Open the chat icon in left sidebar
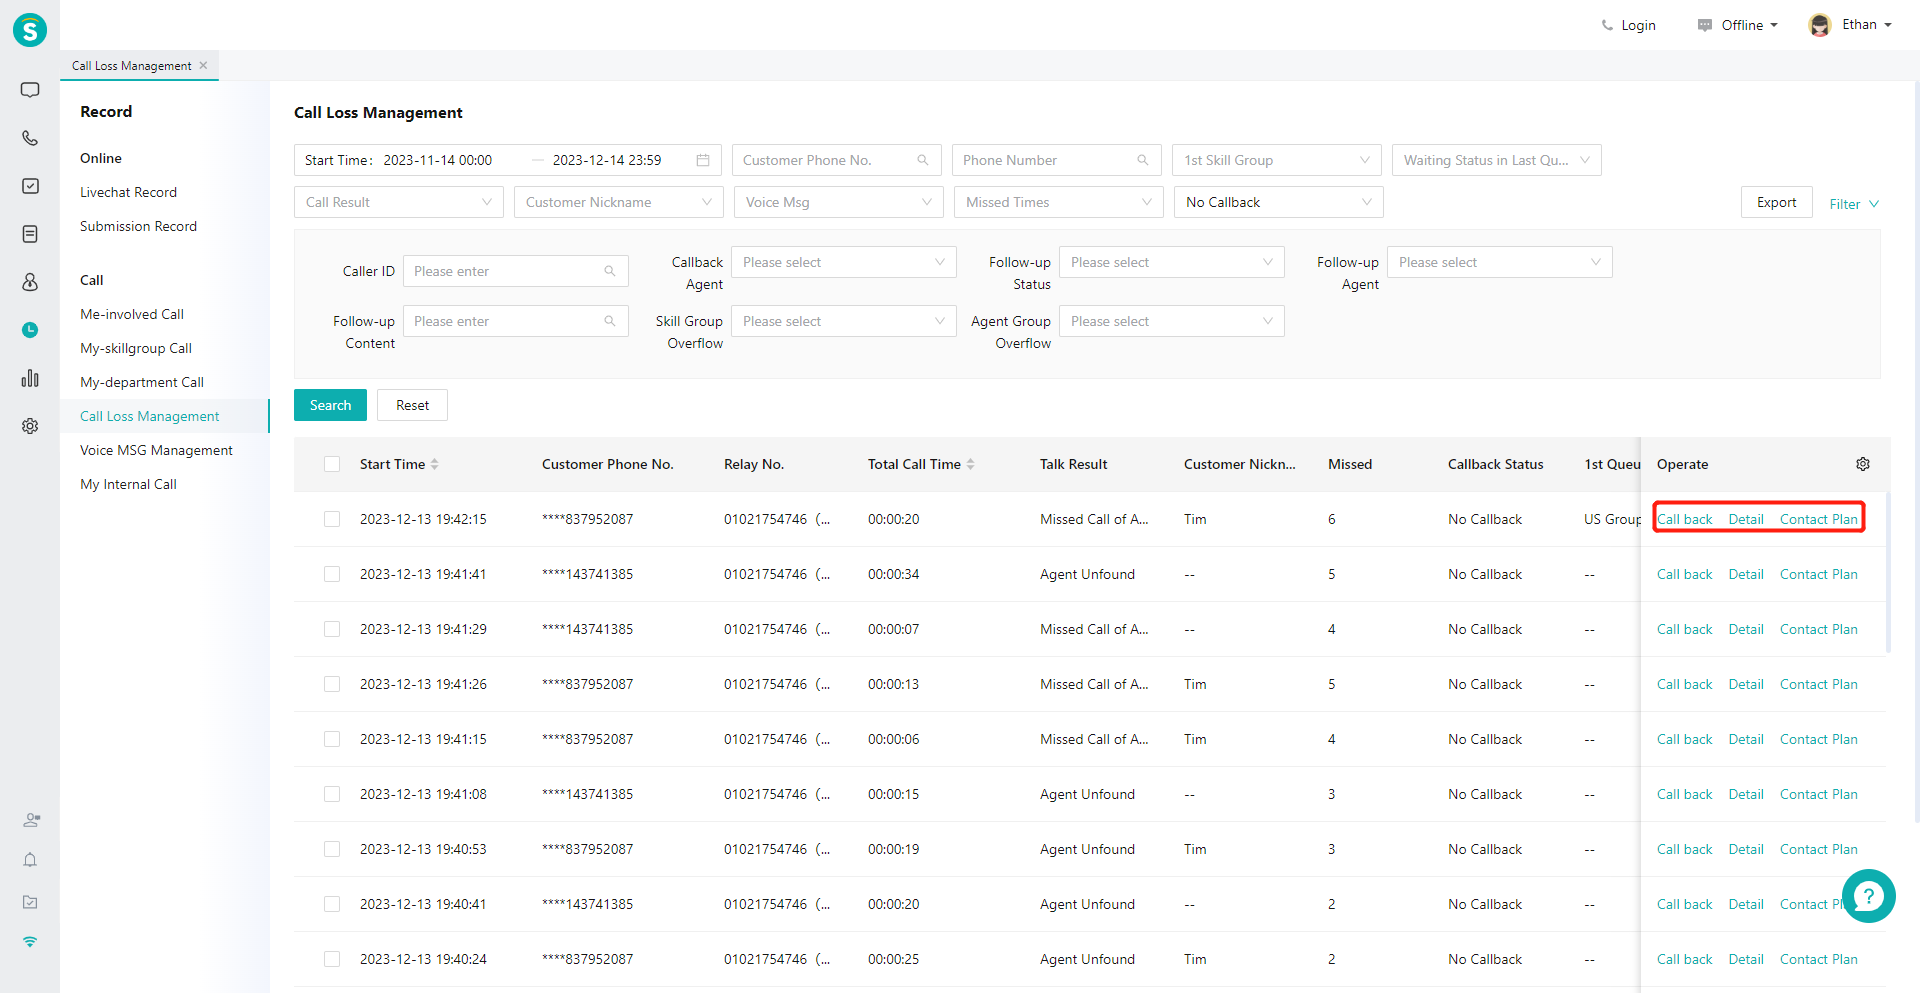1920x993 pixels. [30, 90]
